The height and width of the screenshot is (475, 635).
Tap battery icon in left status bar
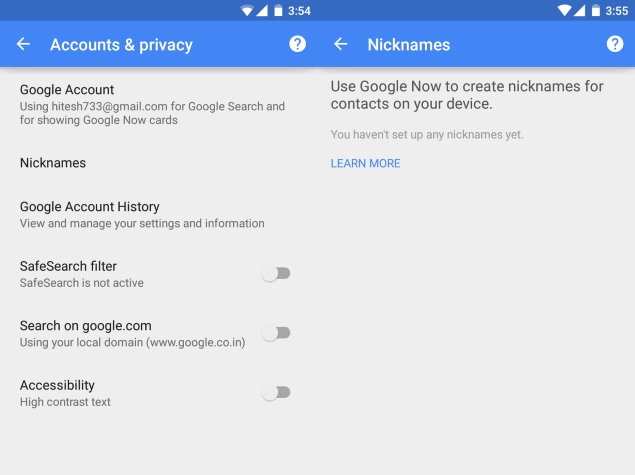[278, 11]
